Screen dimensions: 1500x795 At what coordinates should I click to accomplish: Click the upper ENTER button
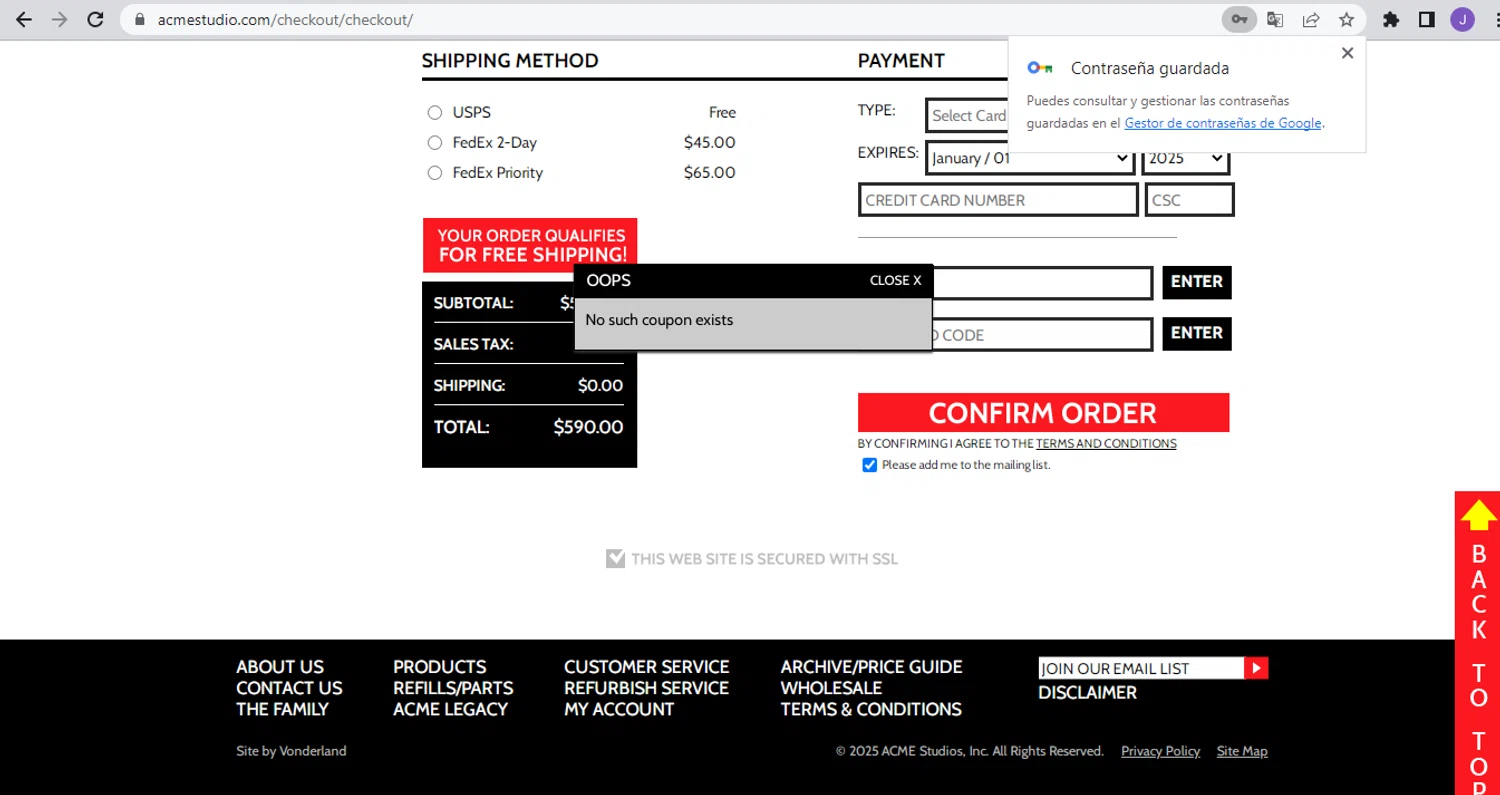pos(1197,282)
